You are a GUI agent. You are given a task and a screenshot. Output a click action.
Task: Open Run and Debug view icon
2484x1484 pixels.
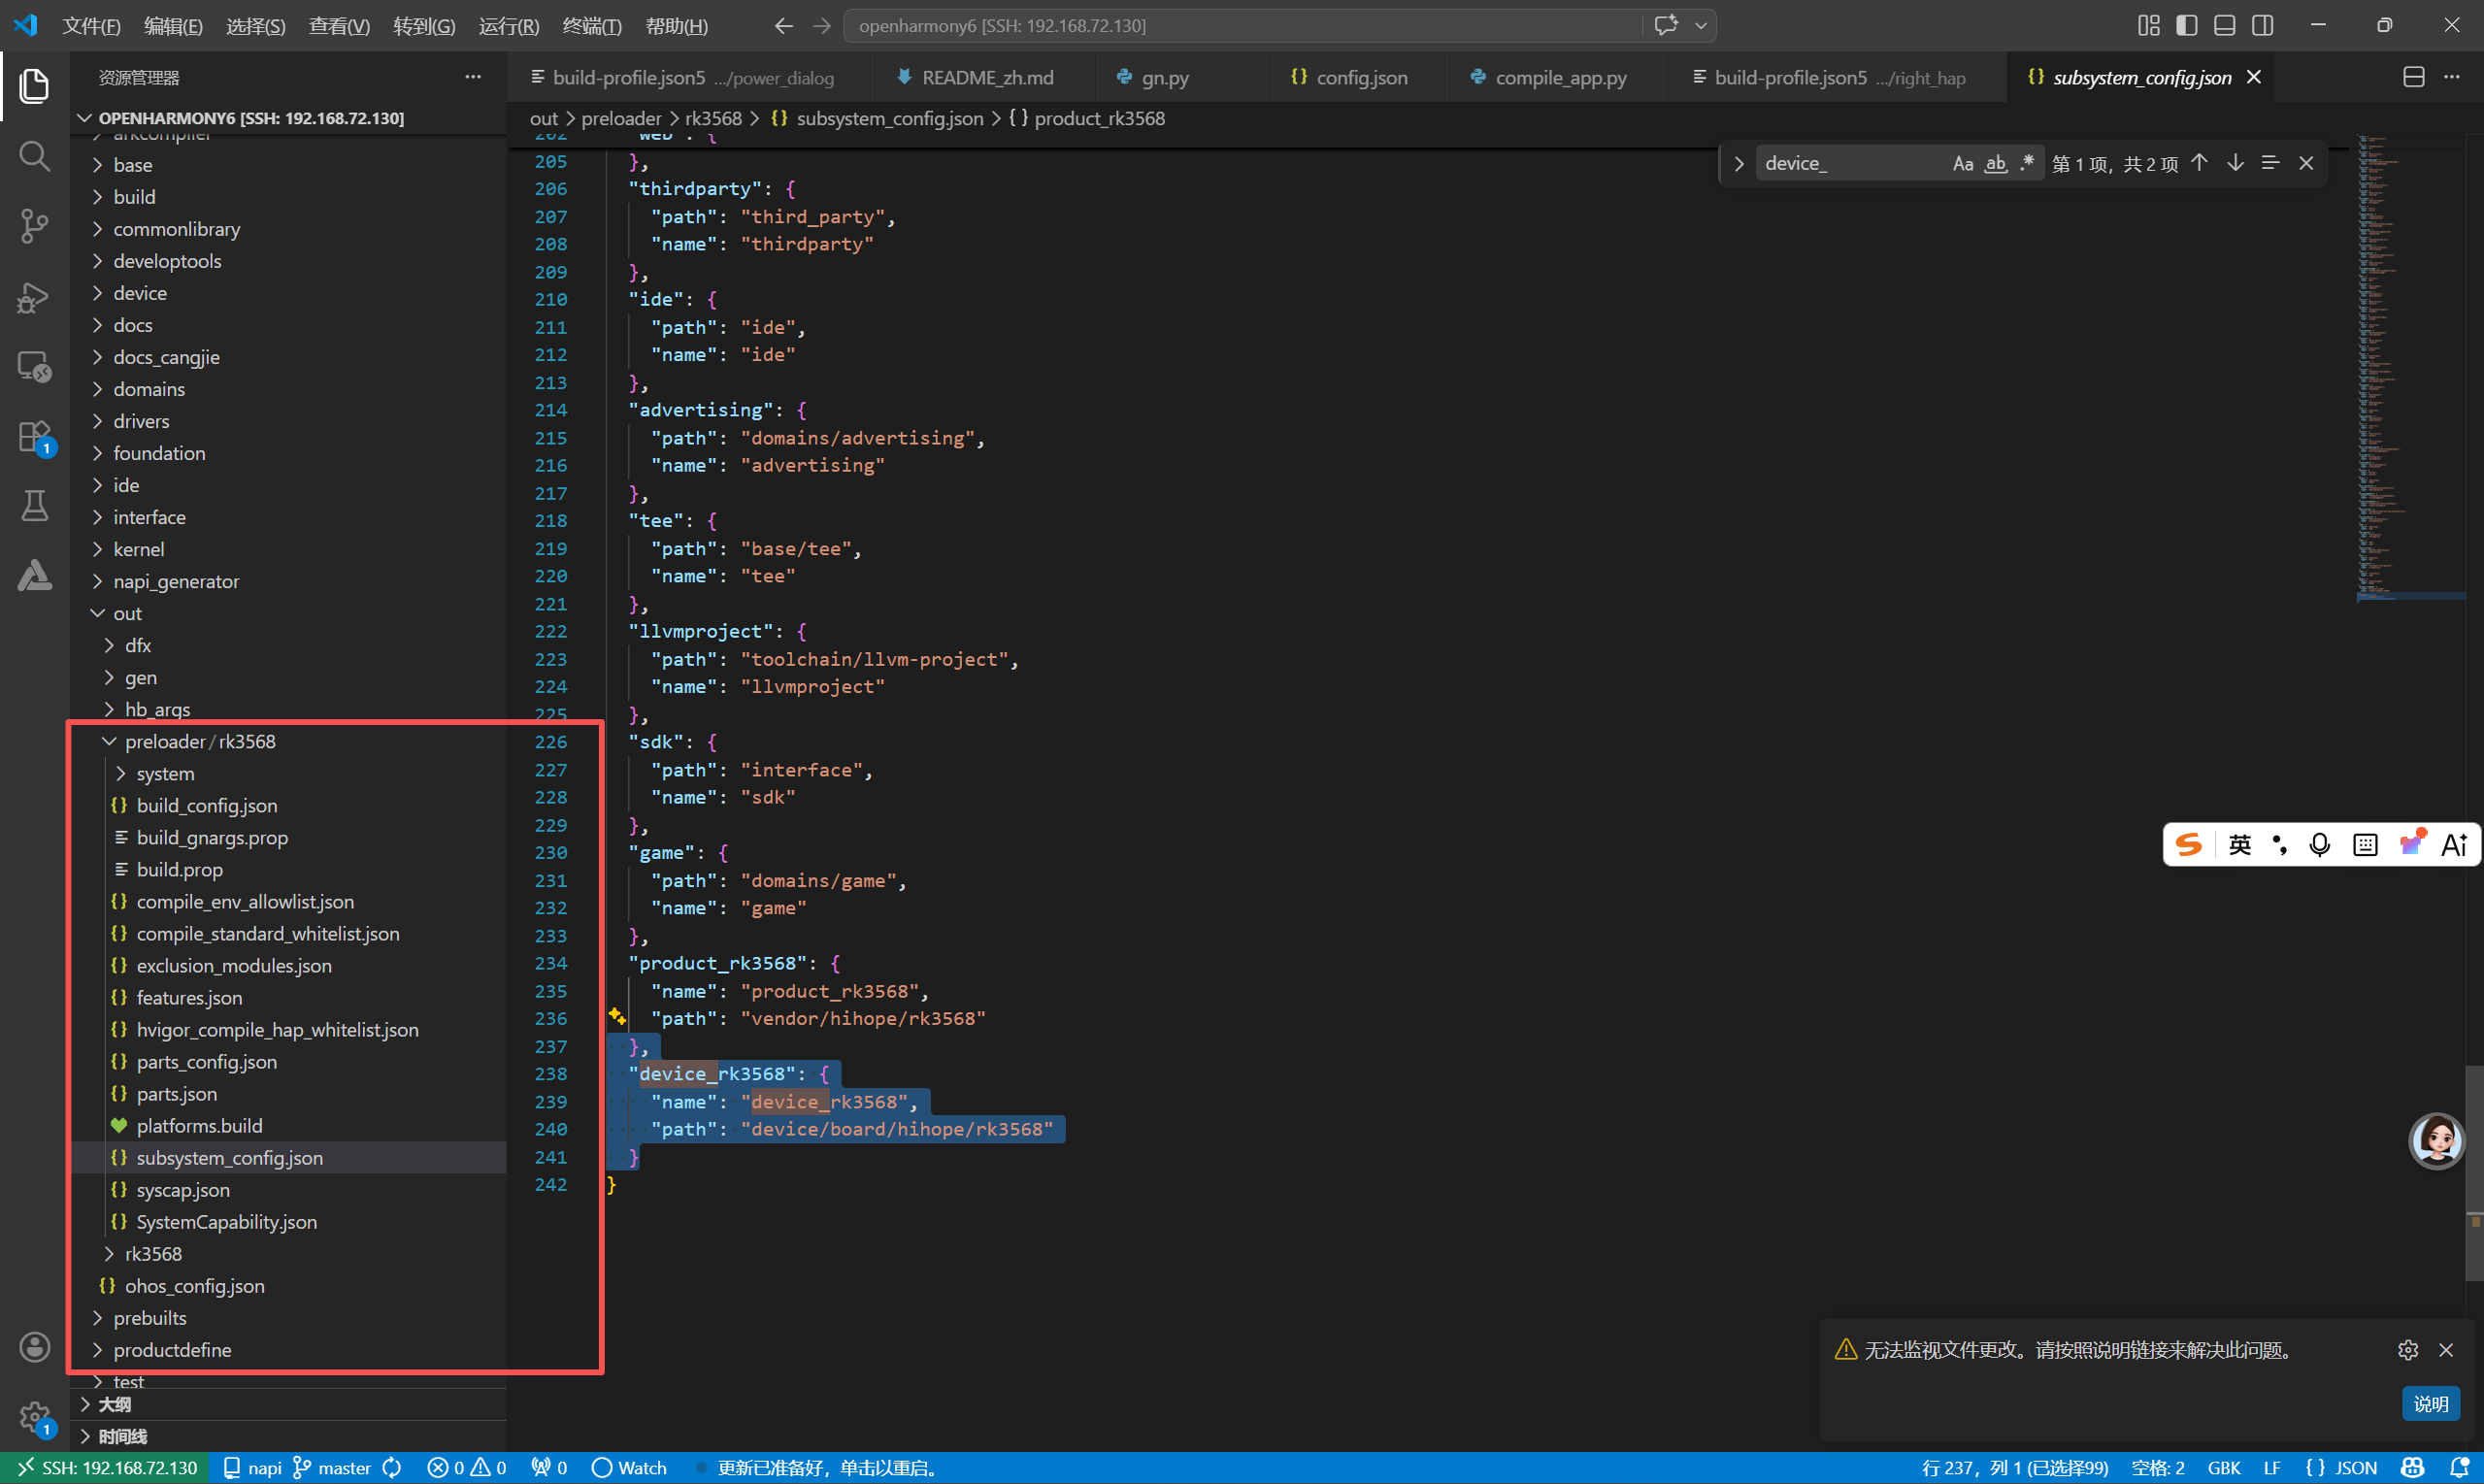click(x=34, y=297)
